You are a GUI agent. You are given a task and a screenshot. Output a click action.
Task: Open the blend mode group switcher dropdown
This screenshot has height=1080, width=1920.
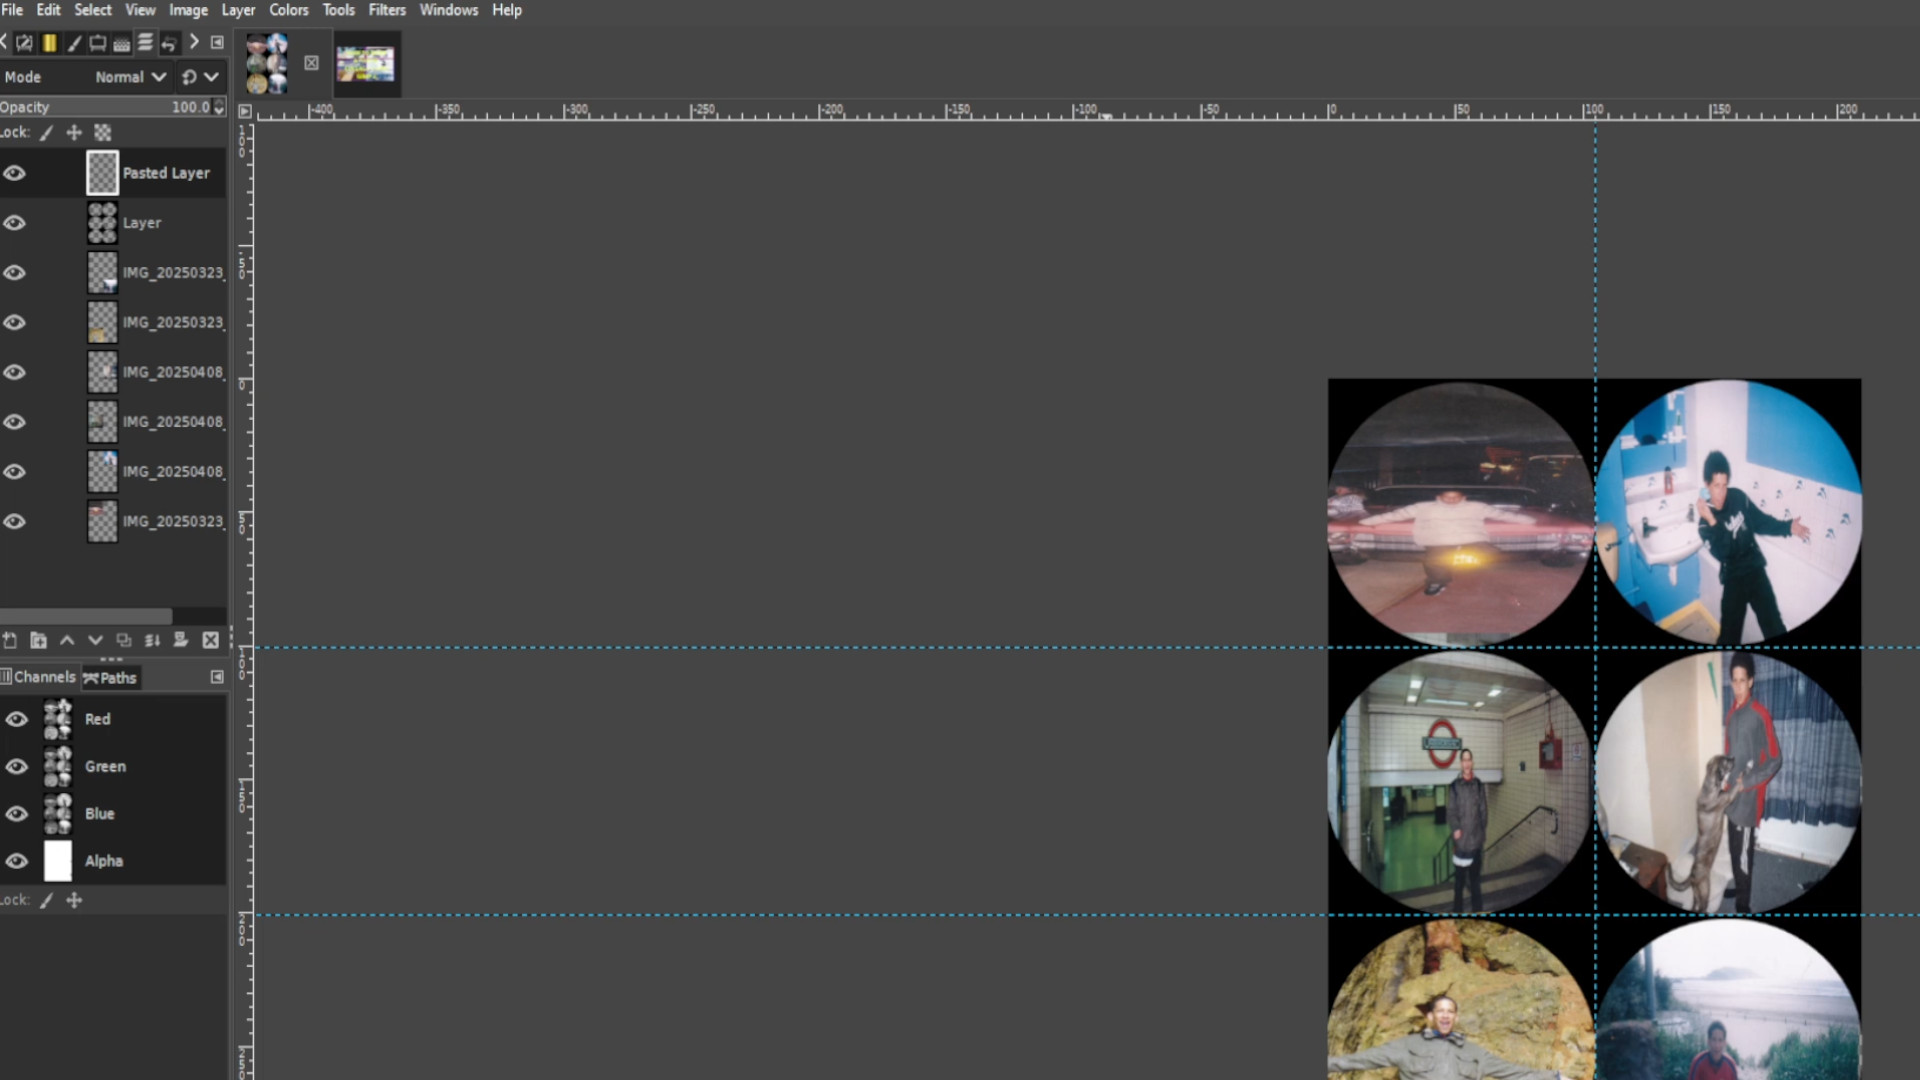[199, 77]
